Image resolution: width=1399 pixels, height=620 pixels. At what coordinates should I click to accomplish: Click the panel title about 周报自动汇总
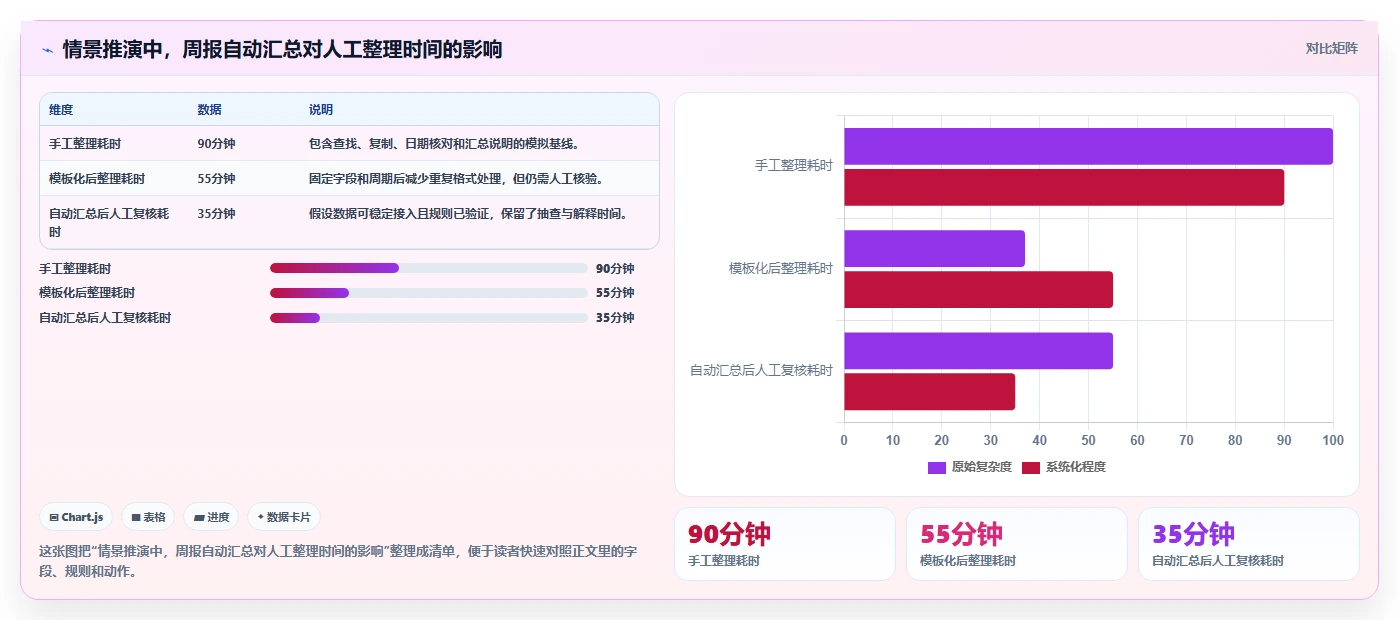[x=282, y=49]
